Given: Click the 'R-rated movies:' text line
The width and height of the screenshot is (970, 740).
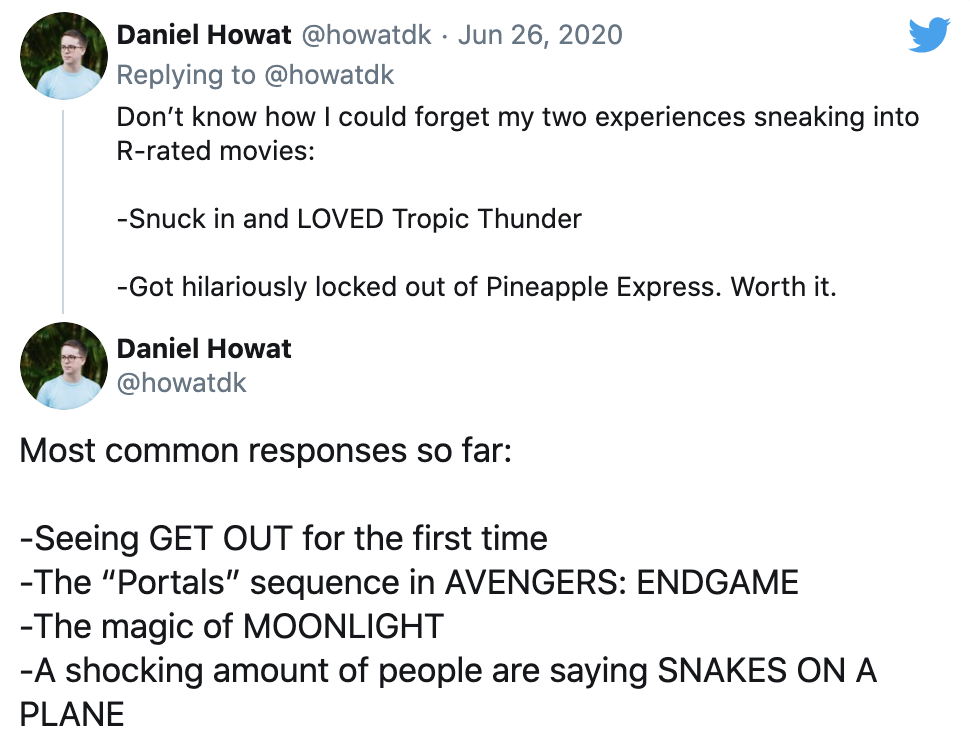Looking at the screenshot, I should point(216,151).
